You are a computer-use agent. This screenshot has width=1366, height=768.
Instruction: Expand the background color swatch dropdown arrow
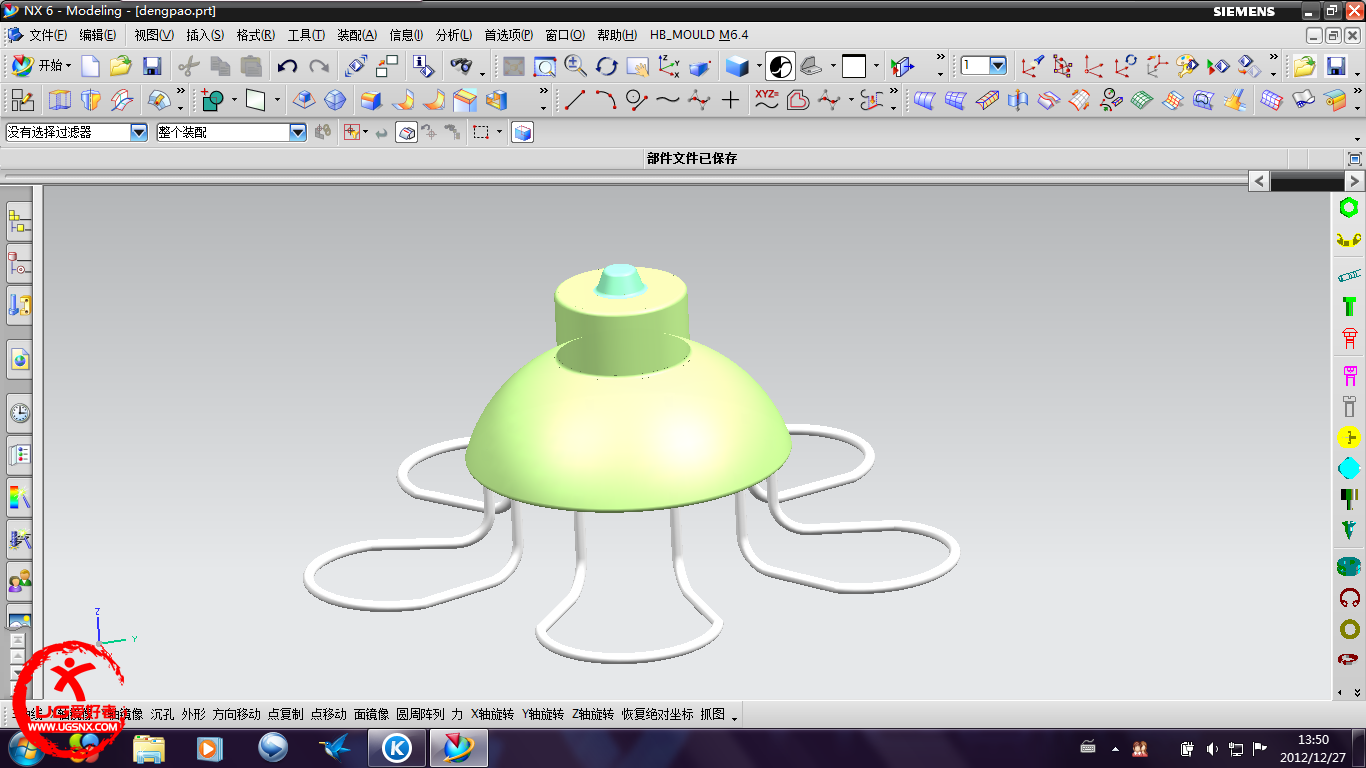click(876, 68)
